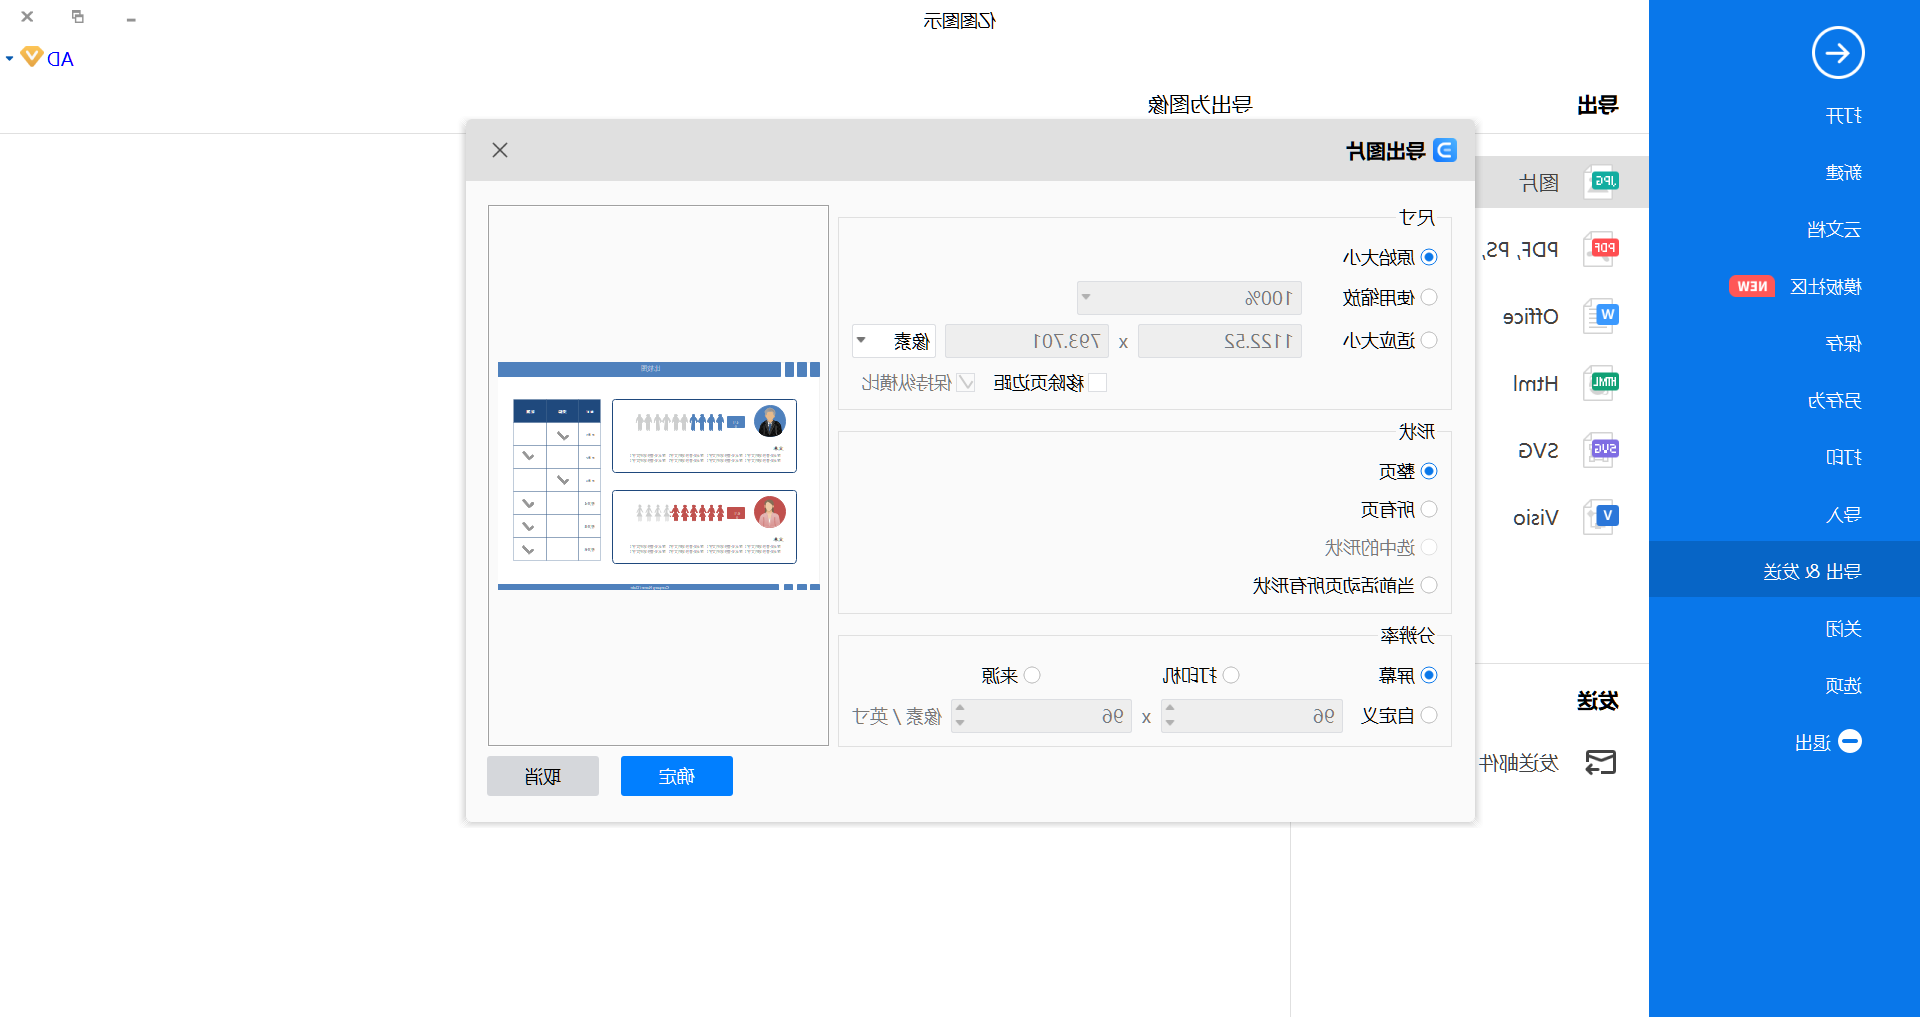Click the circled back arrow icon
This screenshot has height=1017, width=1920.
tap(1838, 53)
